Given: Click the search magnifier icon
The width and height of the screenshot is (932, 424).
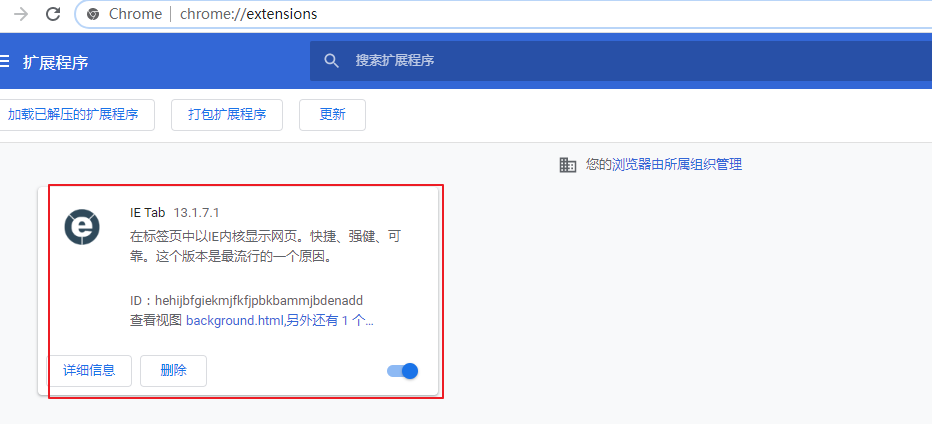Looking at the screenshot, I should [x=331, y=61].
